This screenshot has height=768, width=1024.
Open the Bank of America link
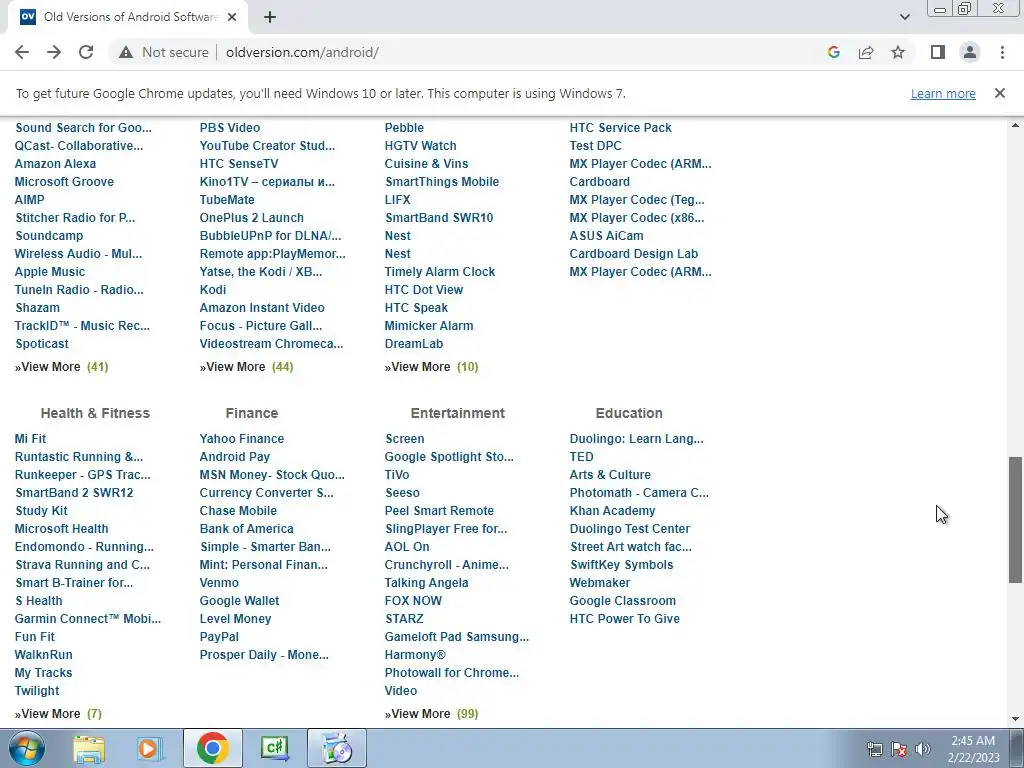[x=246, y=529]
